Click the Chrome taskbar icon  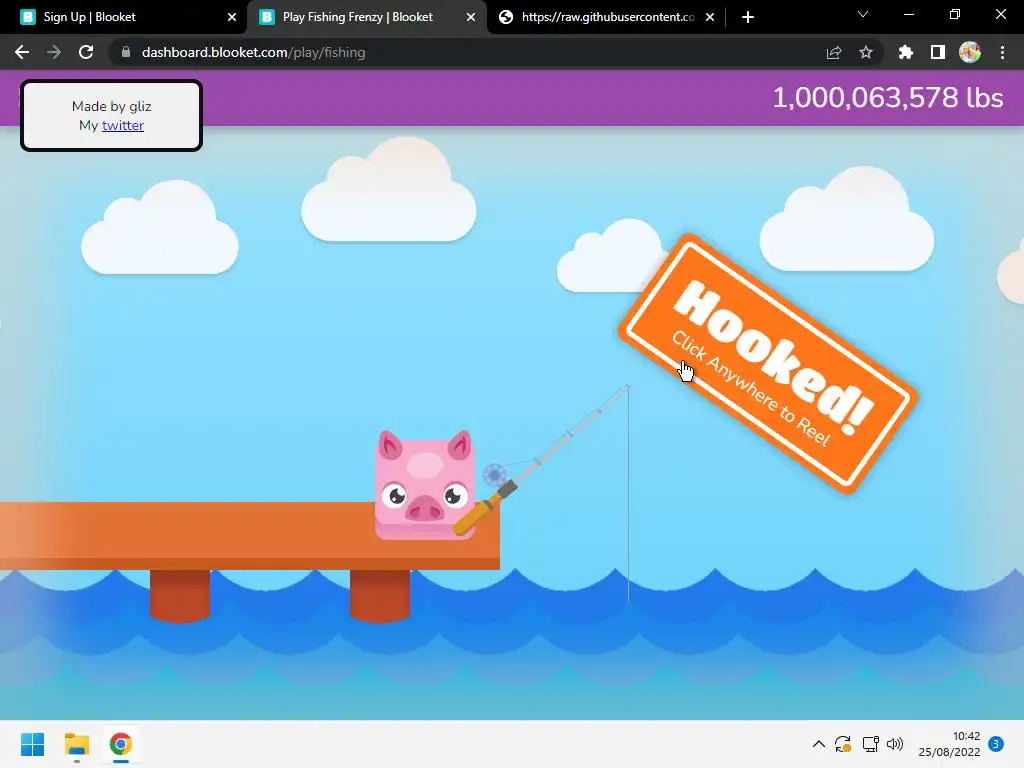tap(120, 744)
